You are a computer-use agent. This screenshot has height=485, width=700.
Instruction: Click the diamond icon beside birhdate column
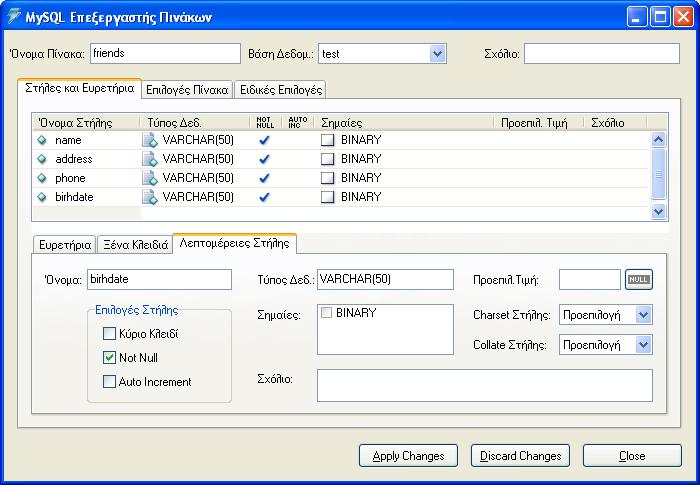pos(42,197)
